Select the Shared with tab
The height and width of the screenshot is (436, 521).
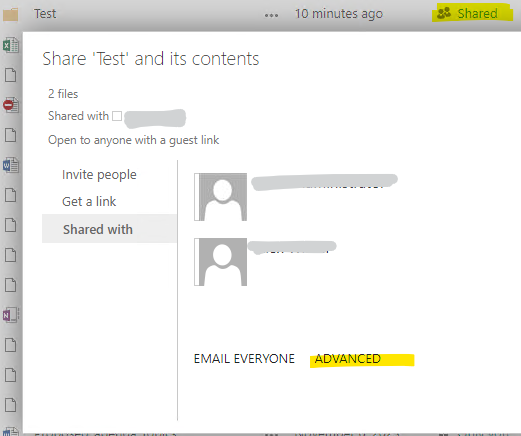109,229
